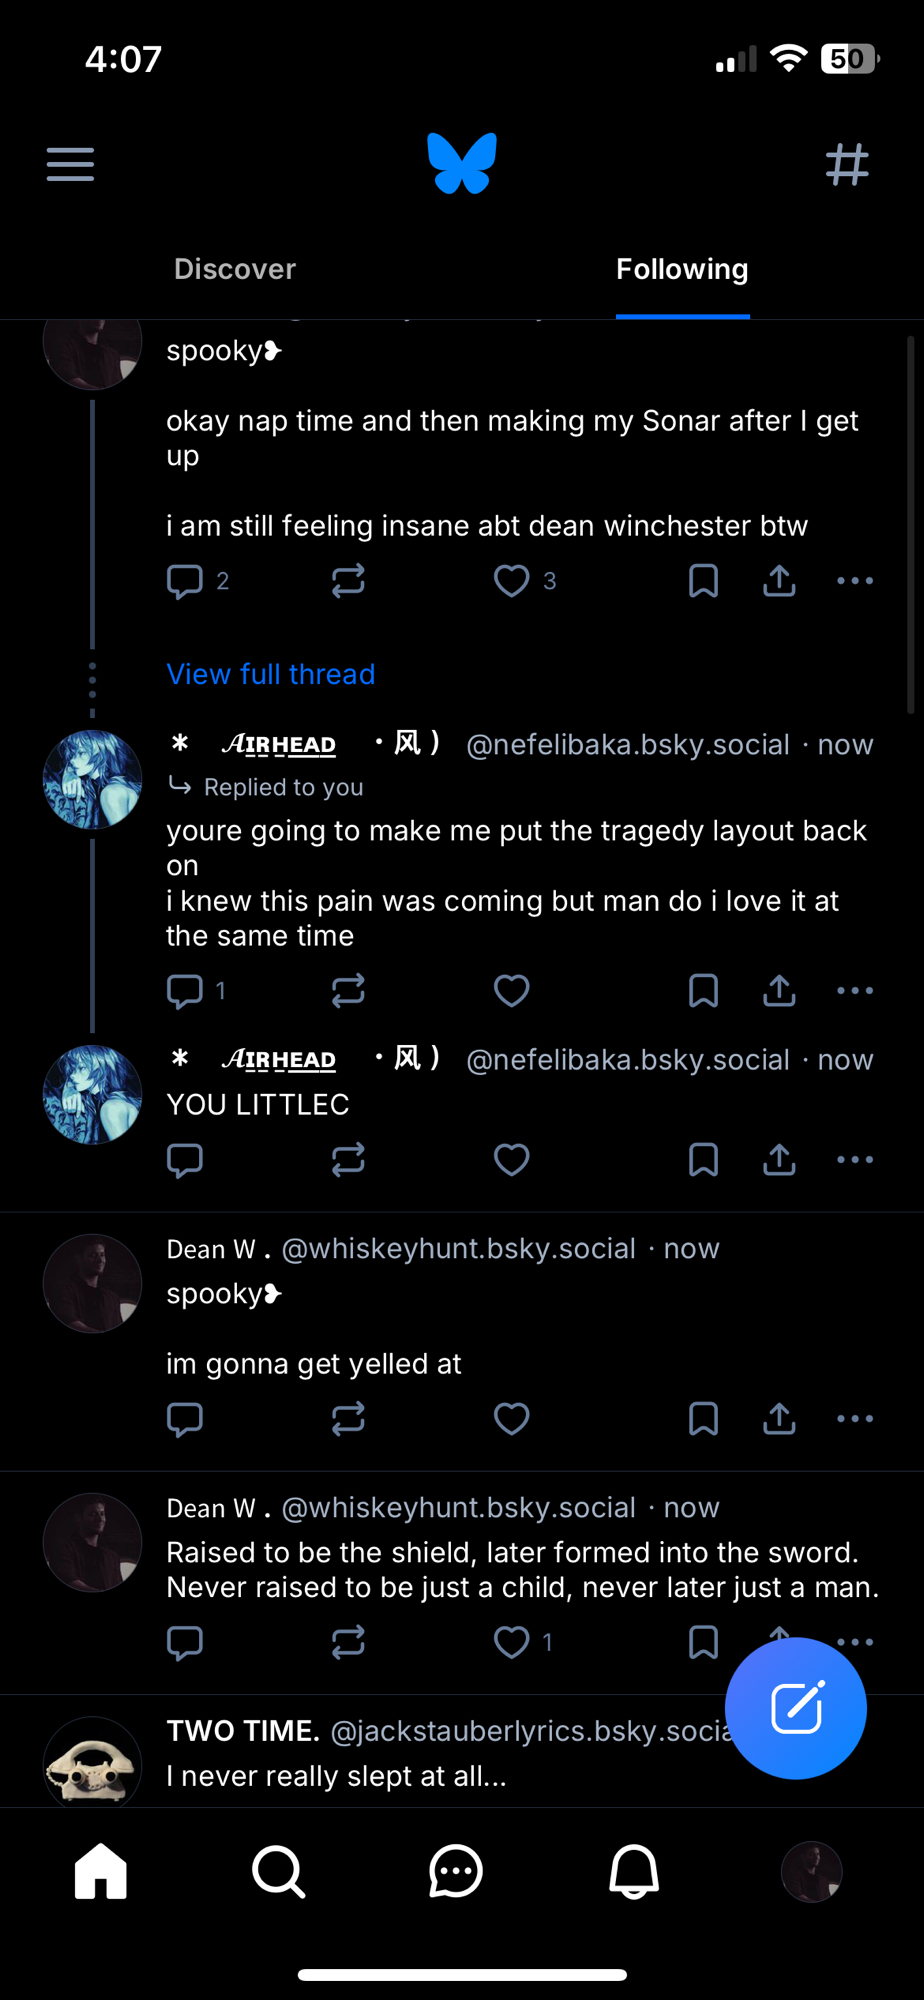Click the "View full thread" link

click(x=270, y=674)
